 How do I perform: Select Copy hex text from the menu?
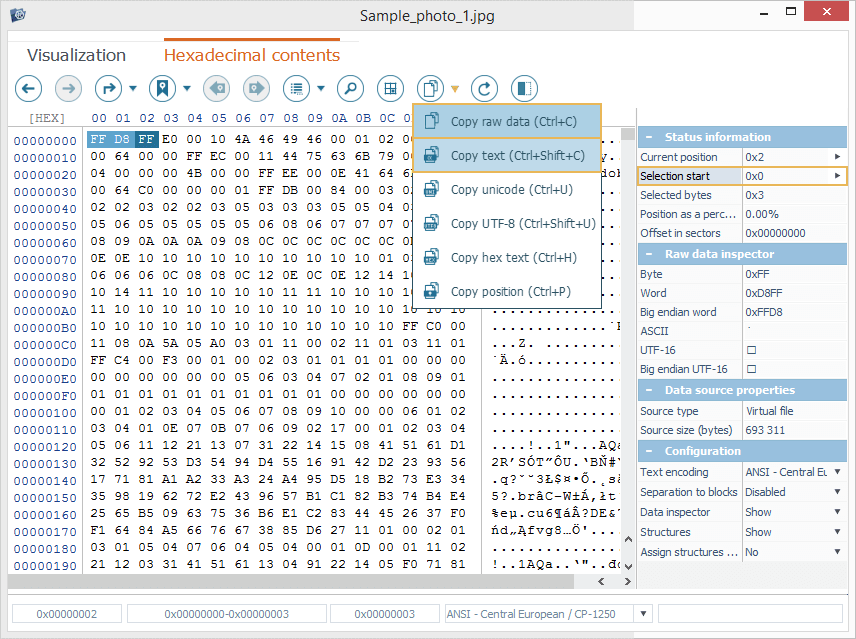pyautogui.click(x=511, y=257)
